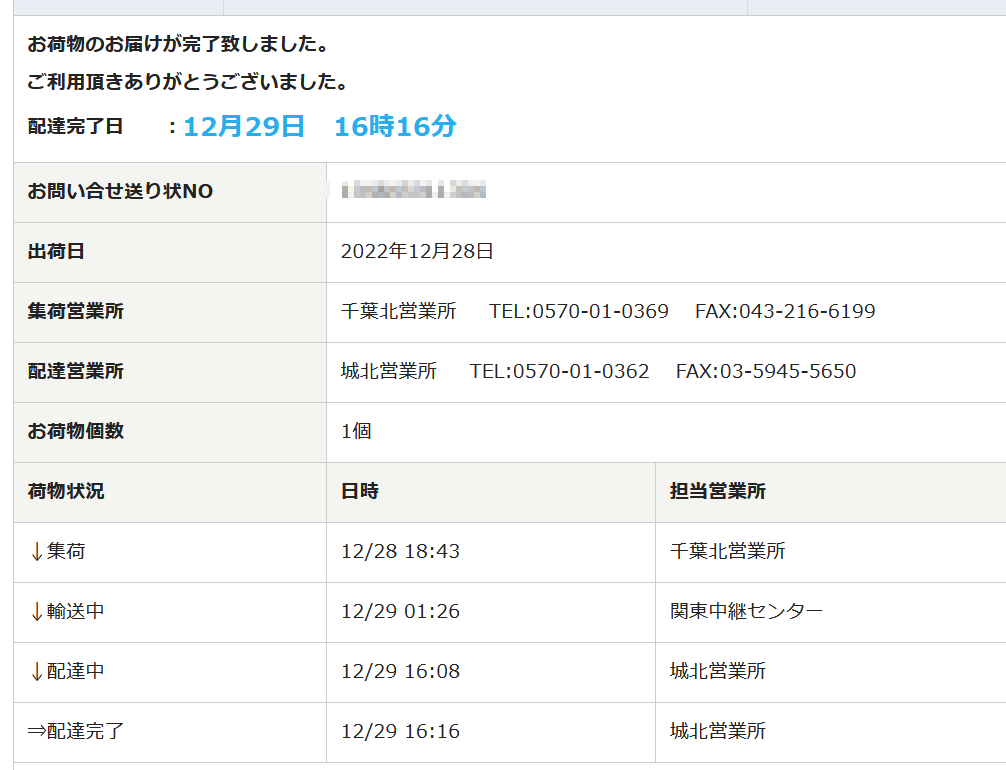The height and width of the screenshot is (770, 1006).
Task: Click the お問い合せ送り状NO label
Action: (120, 192)
